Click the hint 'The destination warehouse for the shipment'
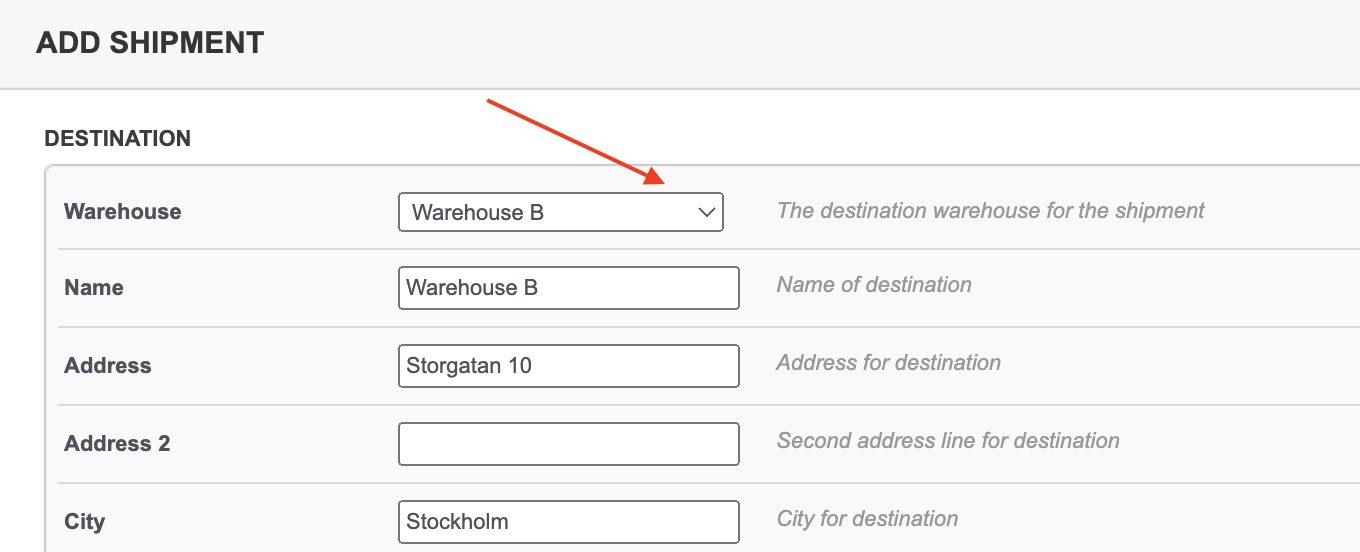This screenshot has width=1360, height=552. 991,211
